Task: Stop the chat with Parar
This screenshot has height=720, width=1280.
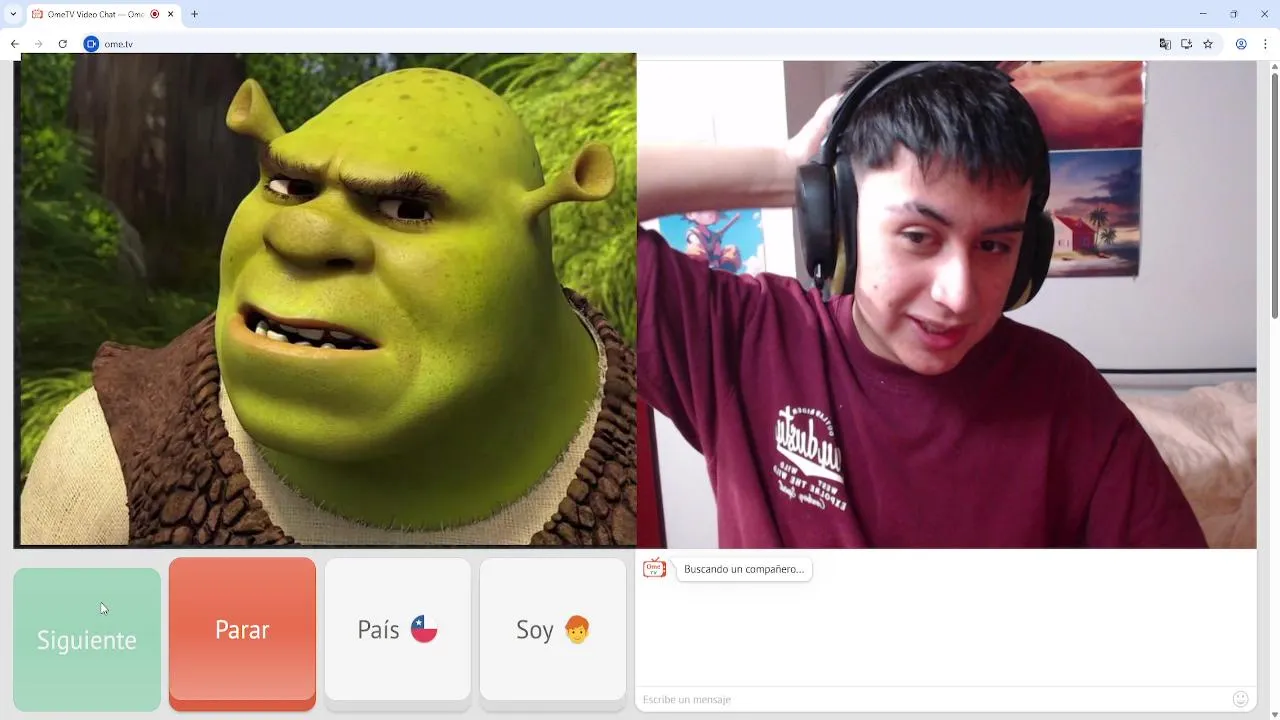Action: (242, 633)
